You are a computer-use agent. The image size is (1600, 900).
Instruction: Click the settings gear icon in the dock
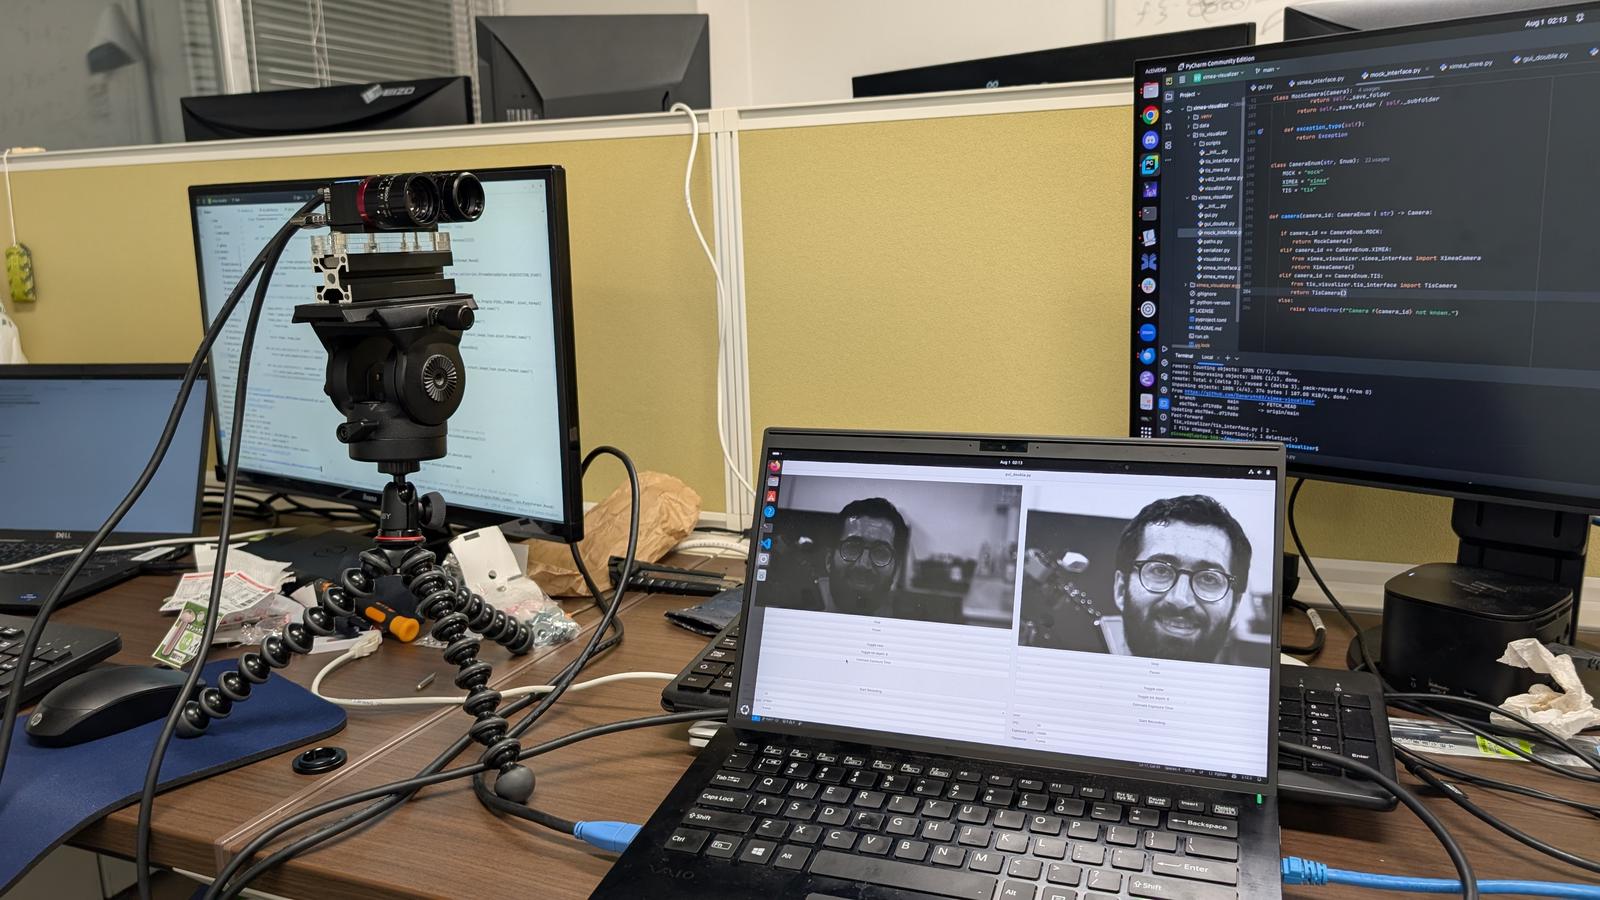pyautogui.click(x=1148, y=307)
